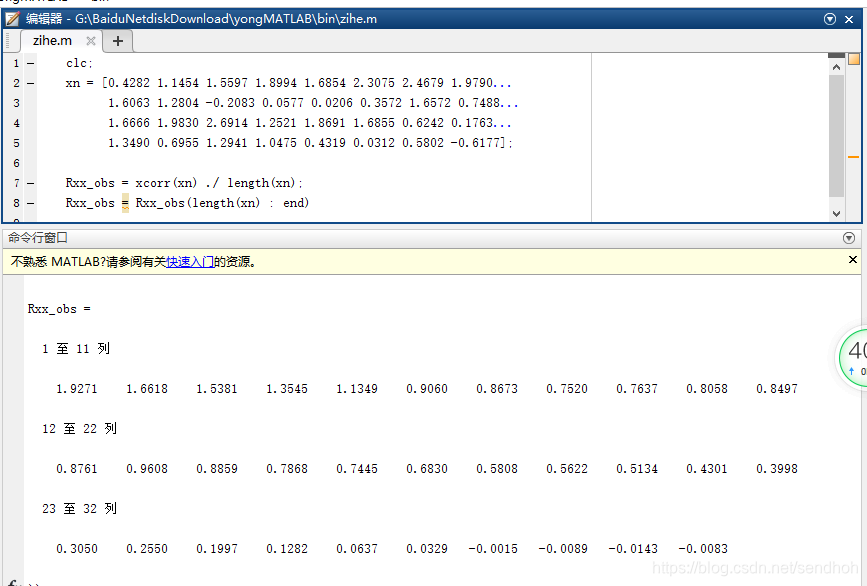Click output value -0.0015

click(493, 550)
